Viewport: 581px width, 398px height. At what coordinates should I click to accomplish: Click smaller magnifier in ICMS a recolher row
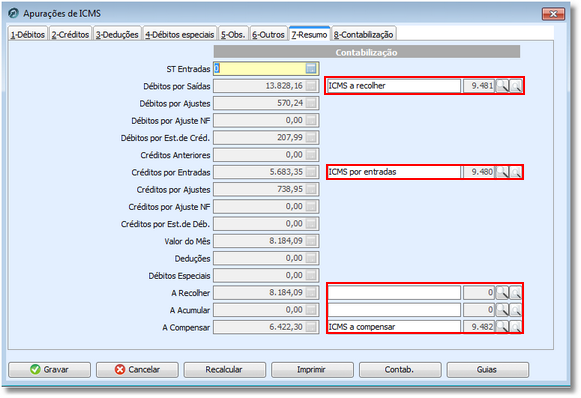(x=516, y=86)
